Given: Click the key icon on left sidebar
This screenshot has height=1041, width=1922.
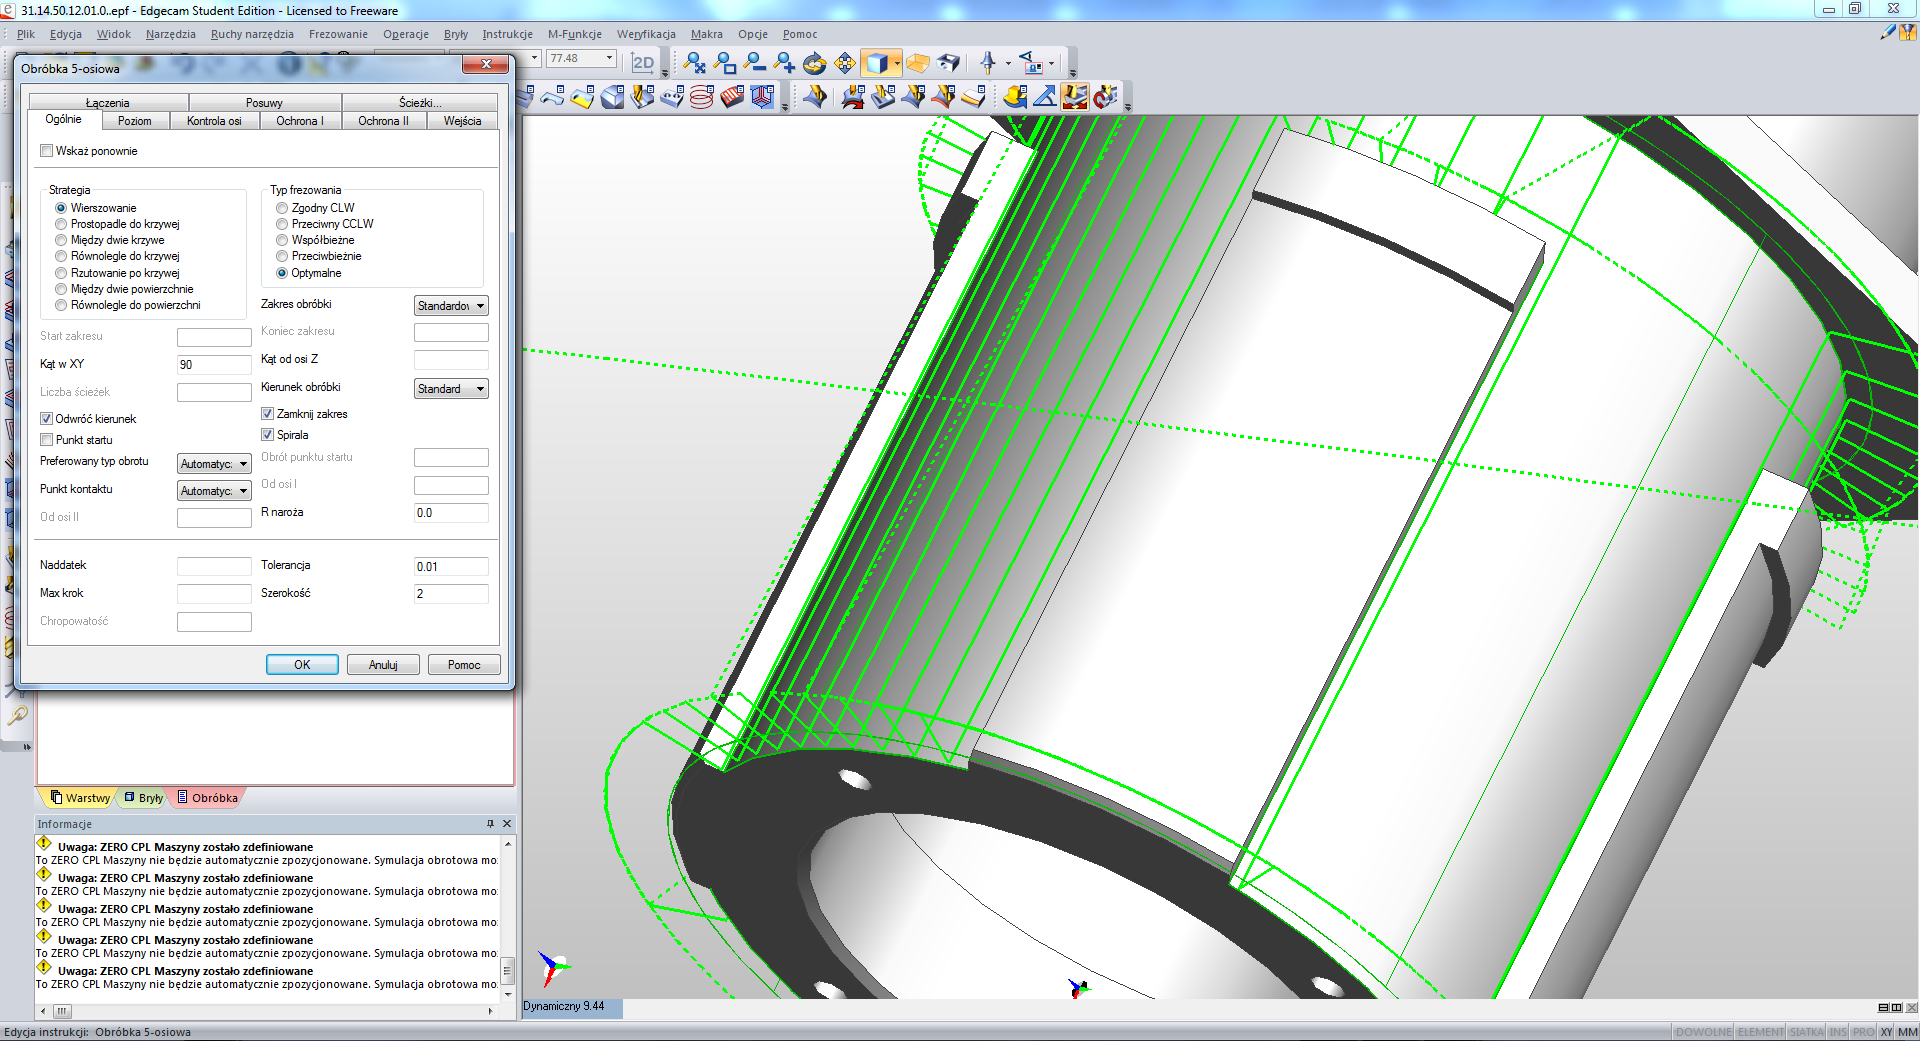Looking at the screenshot, I should [x=17, y=716].
